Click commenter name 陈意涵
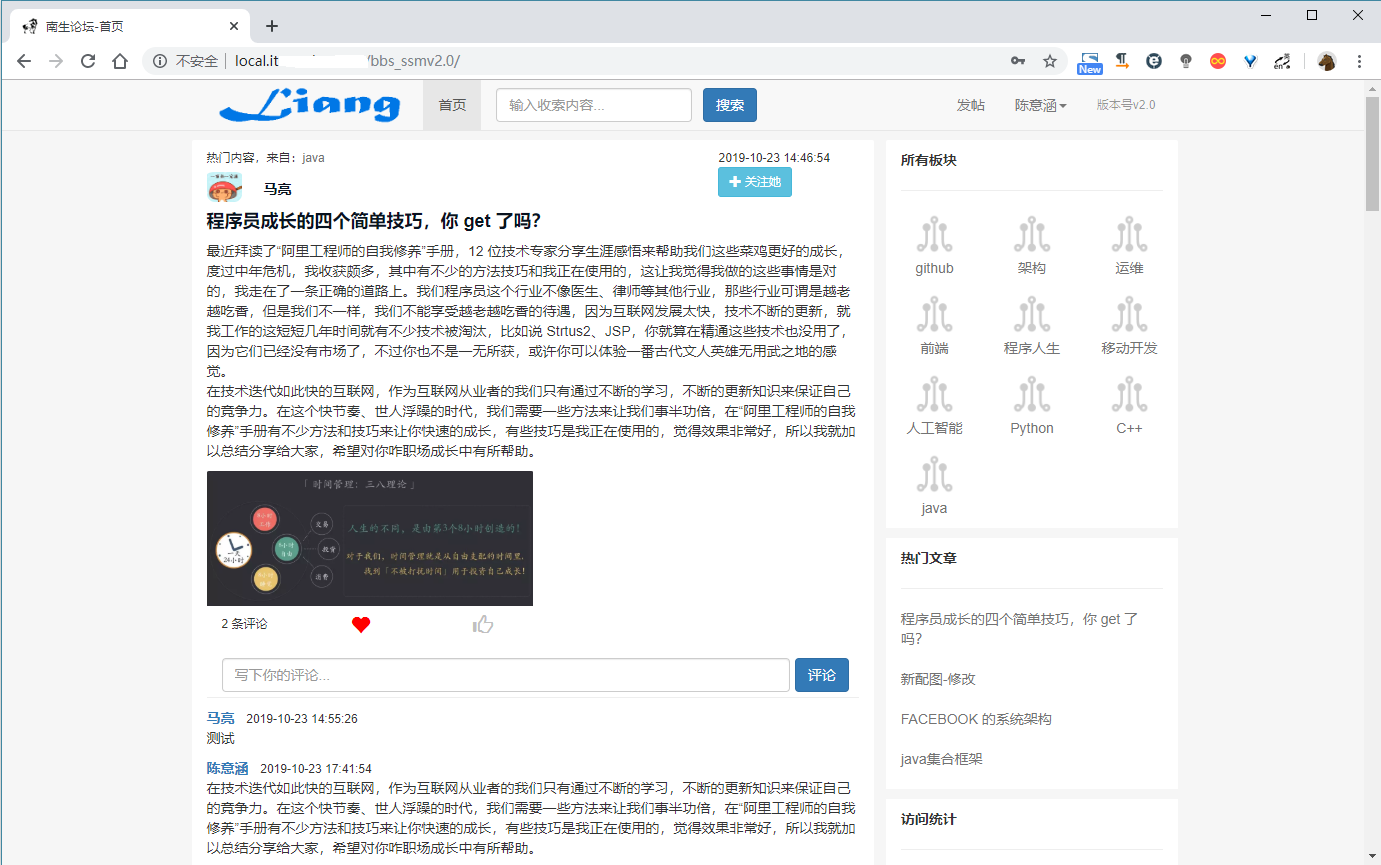The image size is (1381, 865). click(228, 768)
